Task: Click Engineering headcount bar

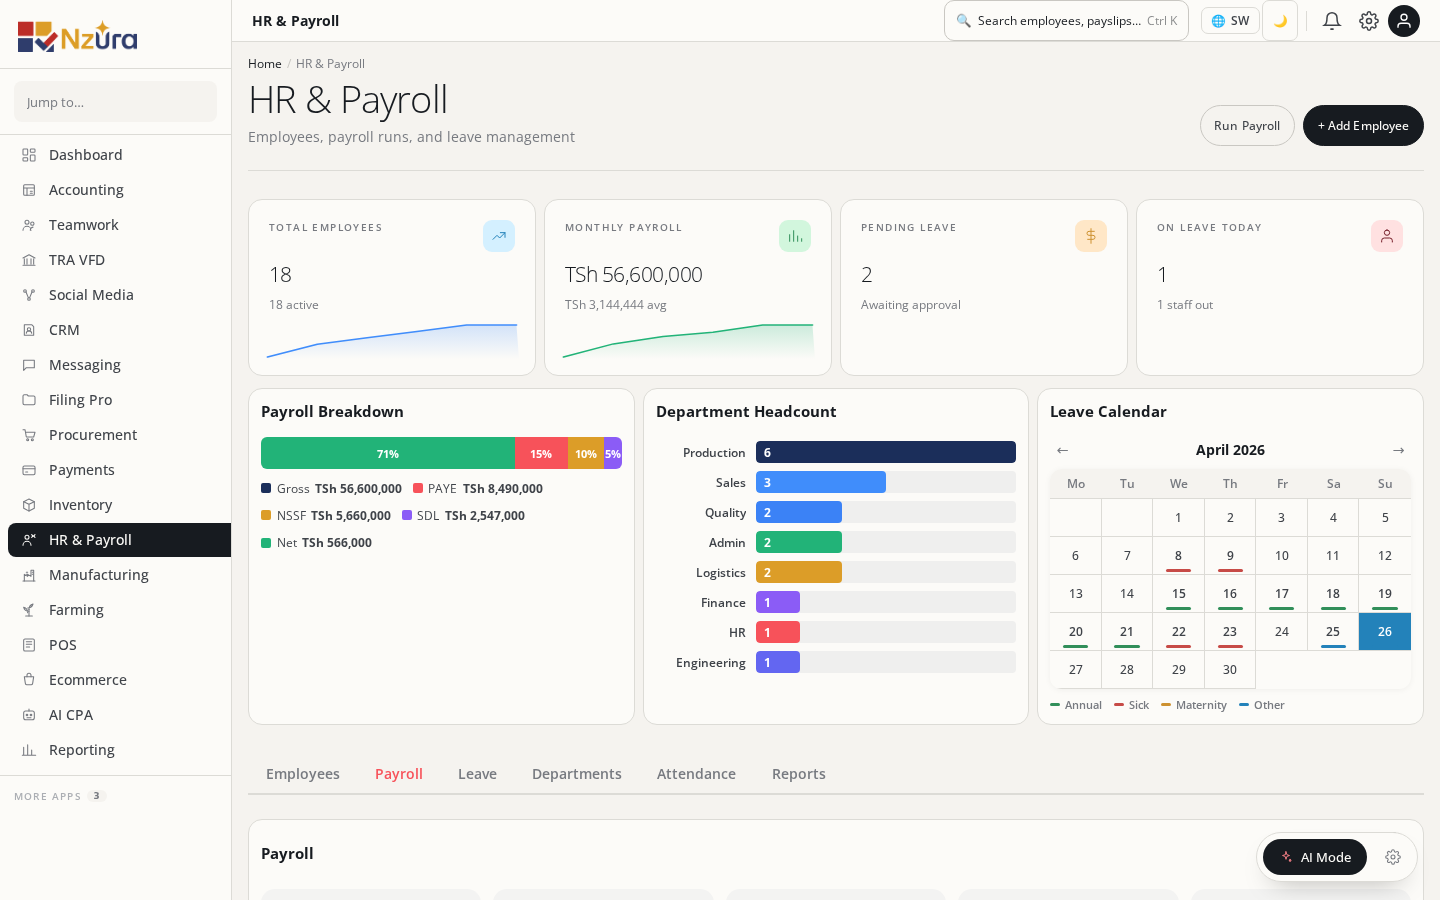Action: (x=778, y=662)
